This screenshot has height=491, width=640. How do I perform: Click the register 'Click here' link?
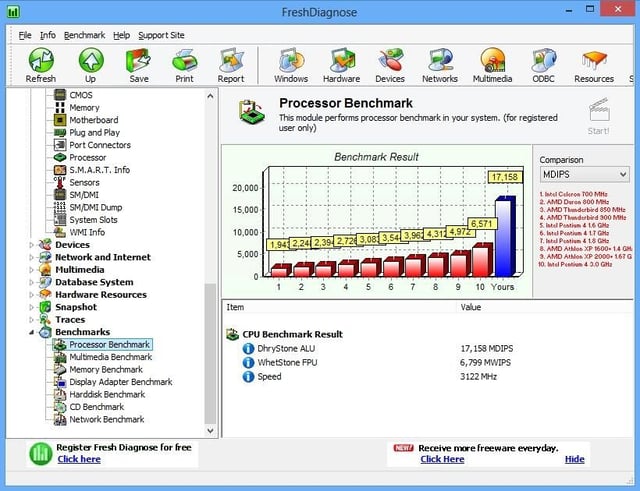coord(79,460)
